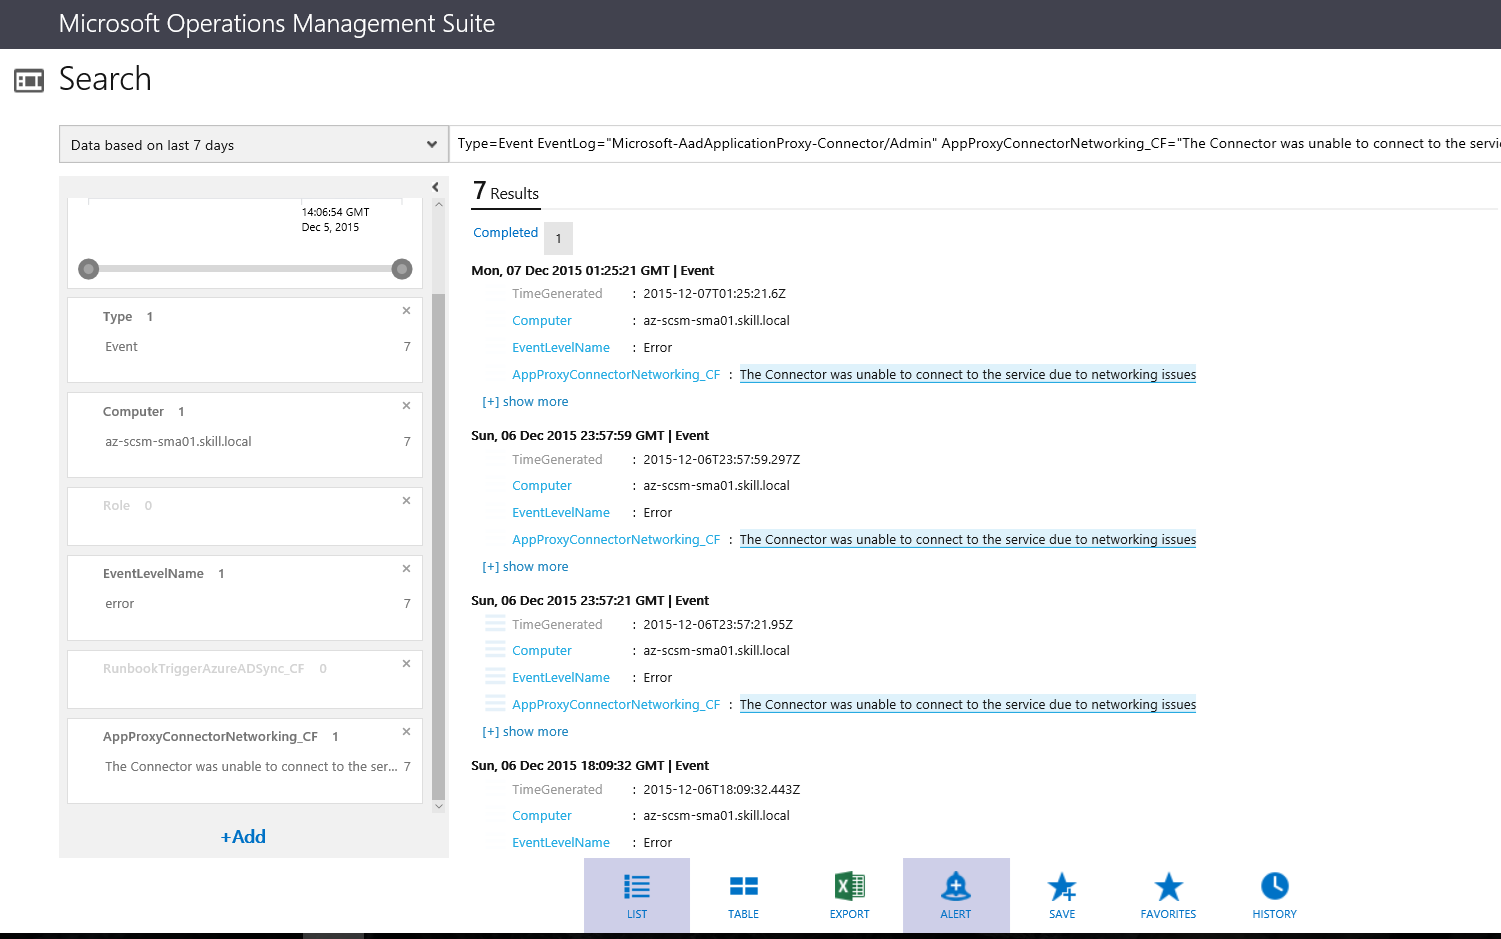Click the +Add filter link

243,837
